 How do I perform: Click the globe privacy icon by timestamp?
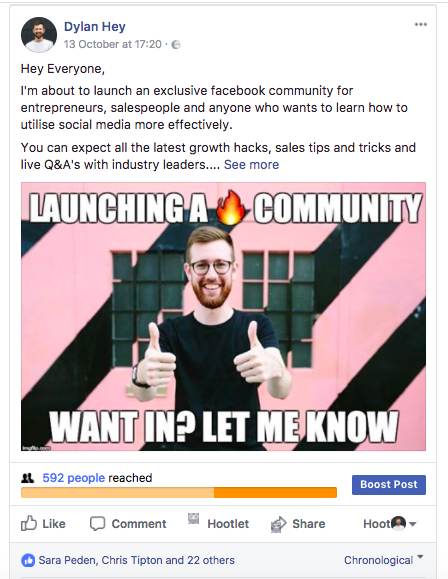(x=176, y=45)
